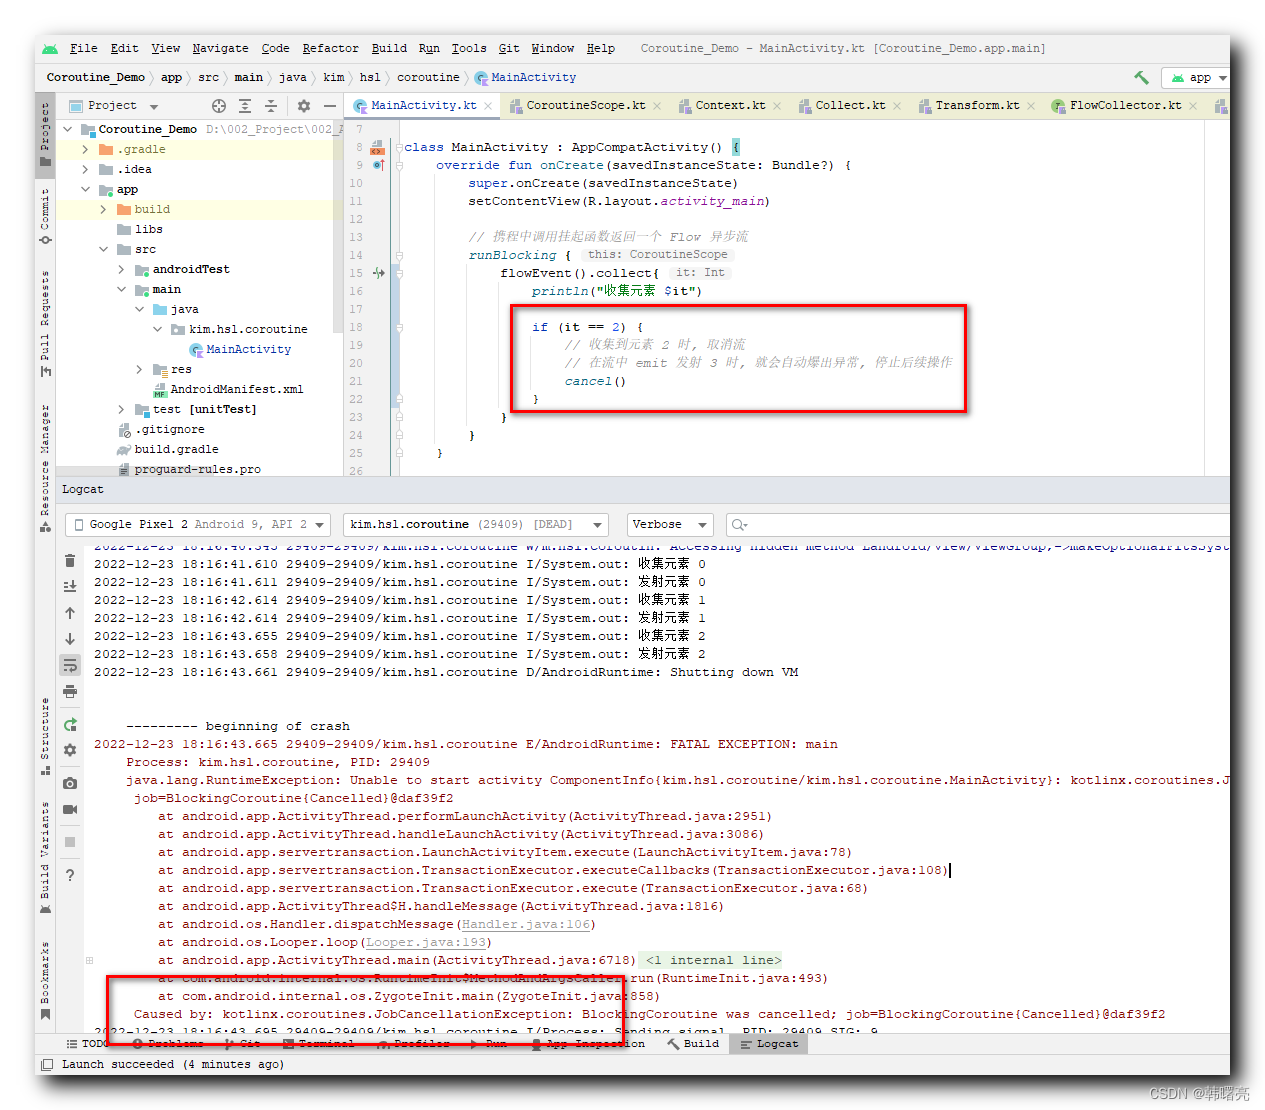
Task: Click Expand All in Project panel
Action: click(245, 105)
